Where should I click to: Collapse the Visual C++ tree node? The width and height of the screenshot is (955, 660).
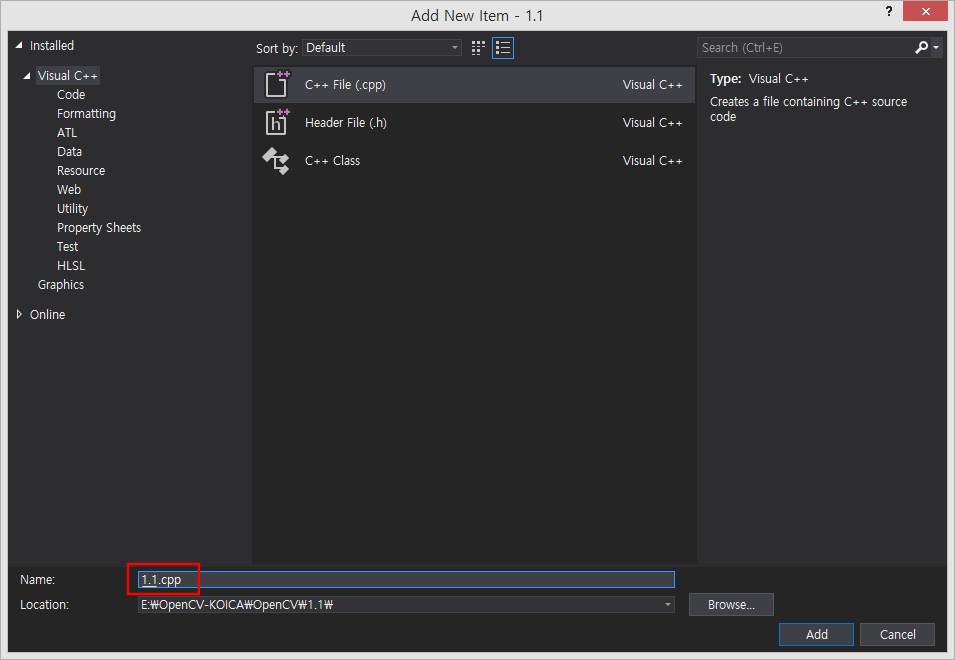pos(27,76)
